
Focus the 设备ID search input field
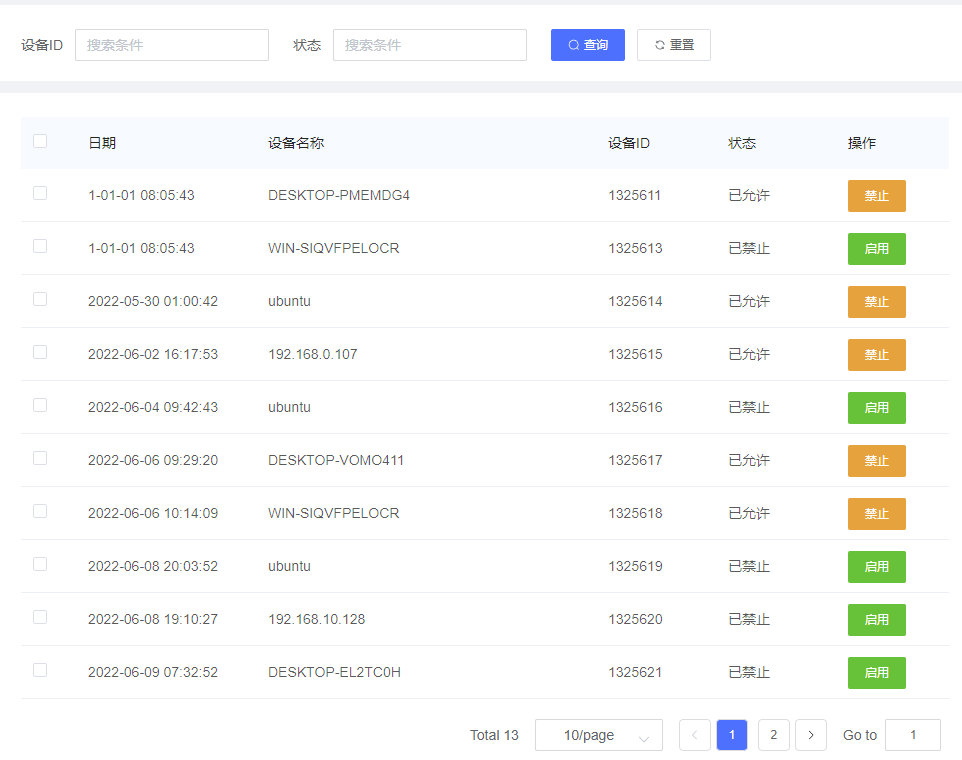point(172,45)
